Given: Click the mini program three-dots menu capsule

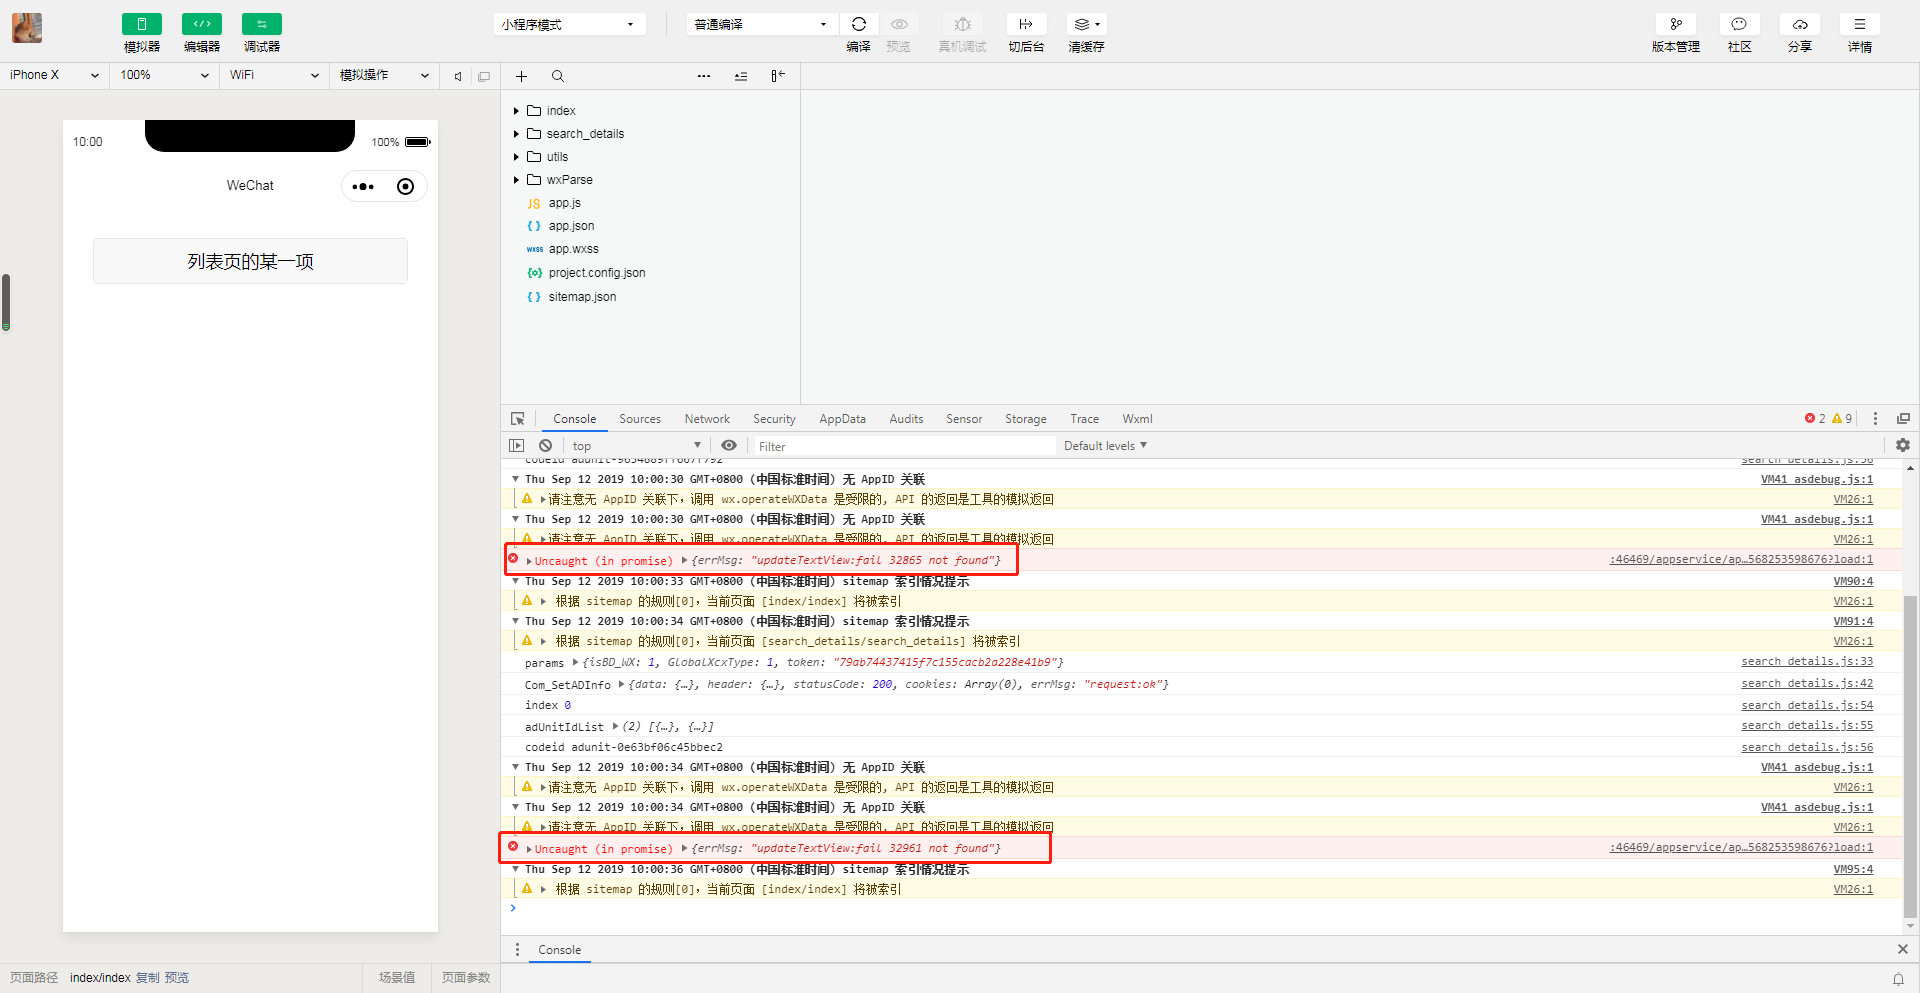Looking at the screenshot, I should click(363, 187).
